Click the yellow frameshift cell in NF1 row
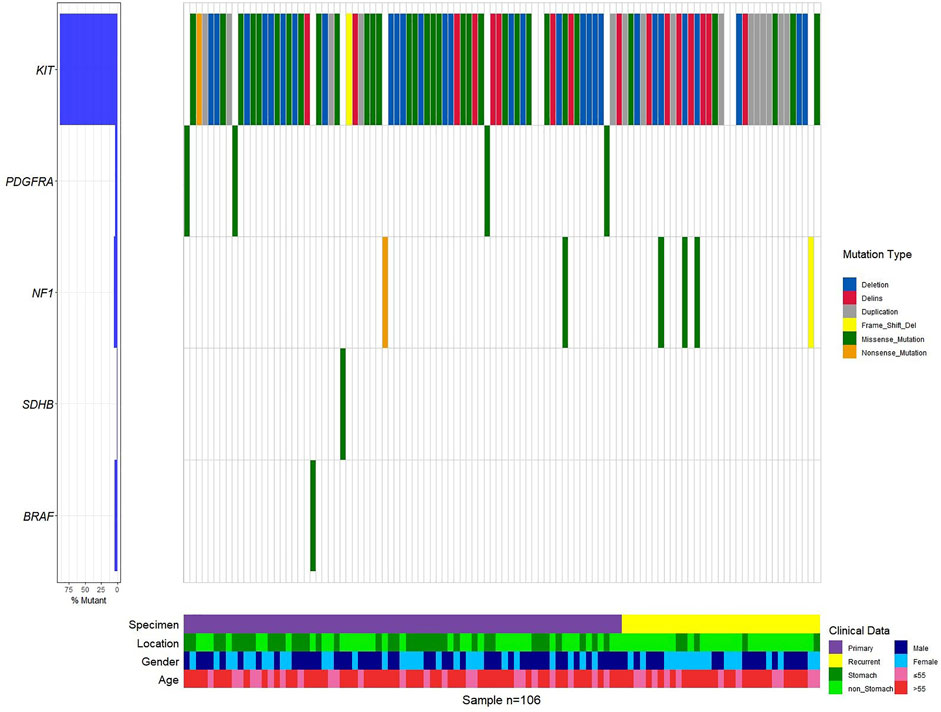 [x=811, y=292]
